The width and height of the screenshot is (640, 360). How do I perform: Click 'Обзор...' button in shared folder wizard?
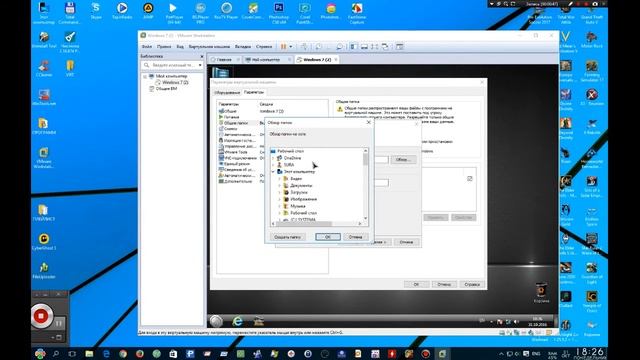coord(403,160)
